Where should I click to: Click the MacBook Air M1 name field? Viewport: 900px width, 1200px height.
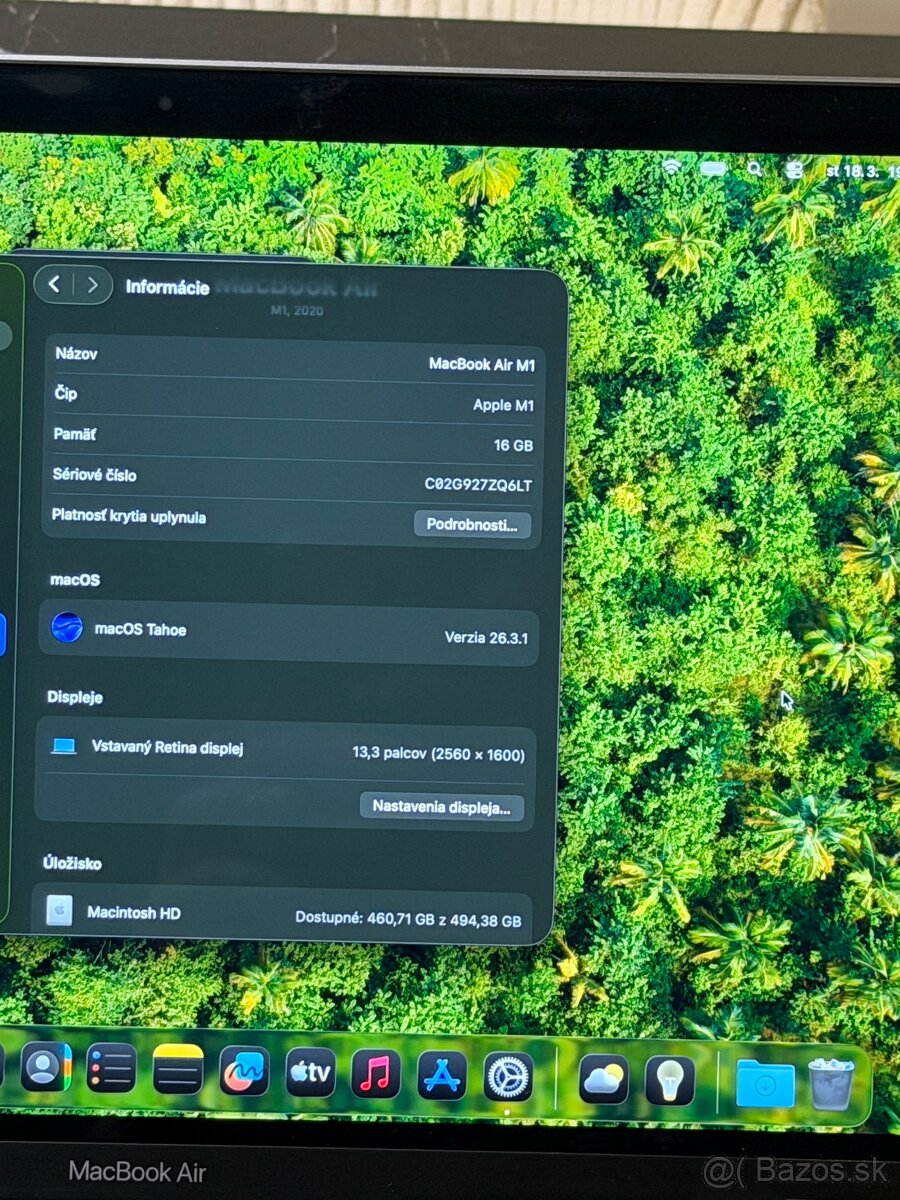click(481, 365)
